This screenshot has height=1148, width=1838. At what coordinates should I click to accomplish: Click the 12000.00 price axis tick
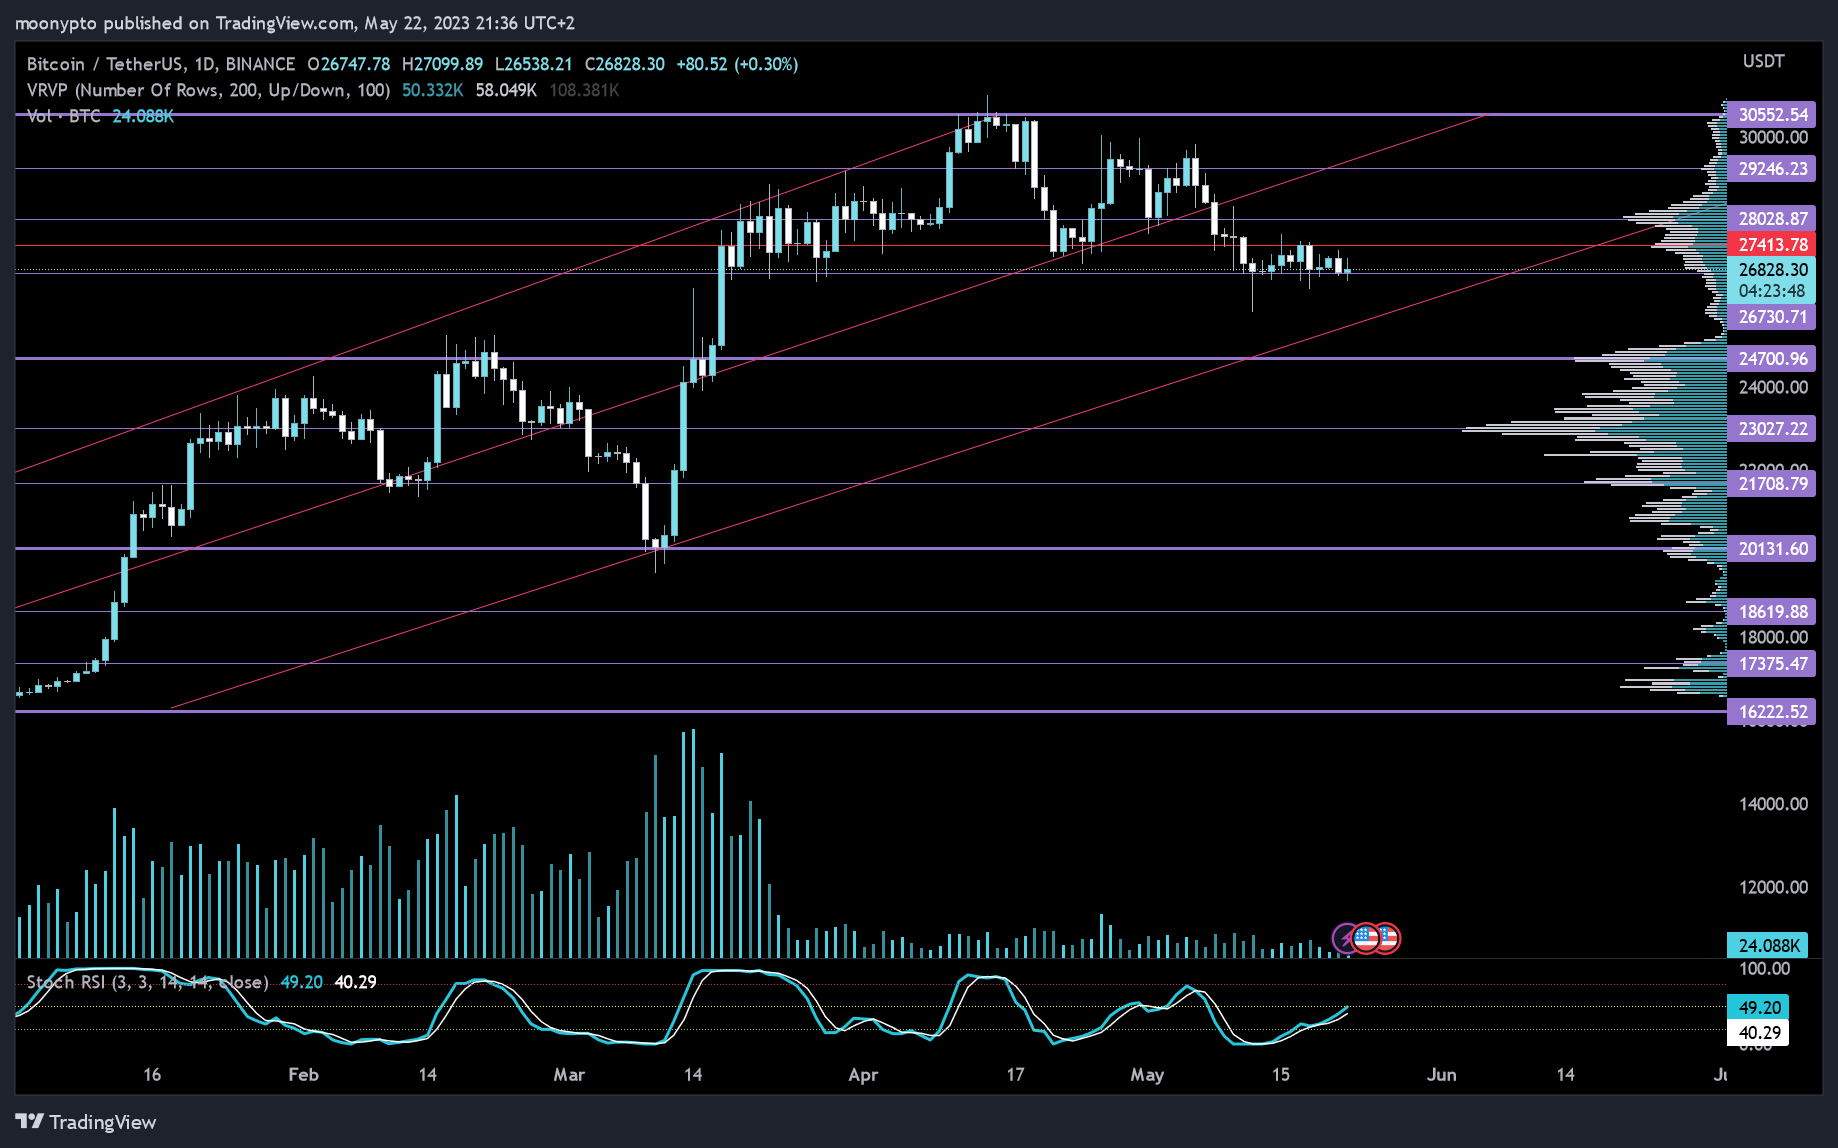[x=1773, y=887]
